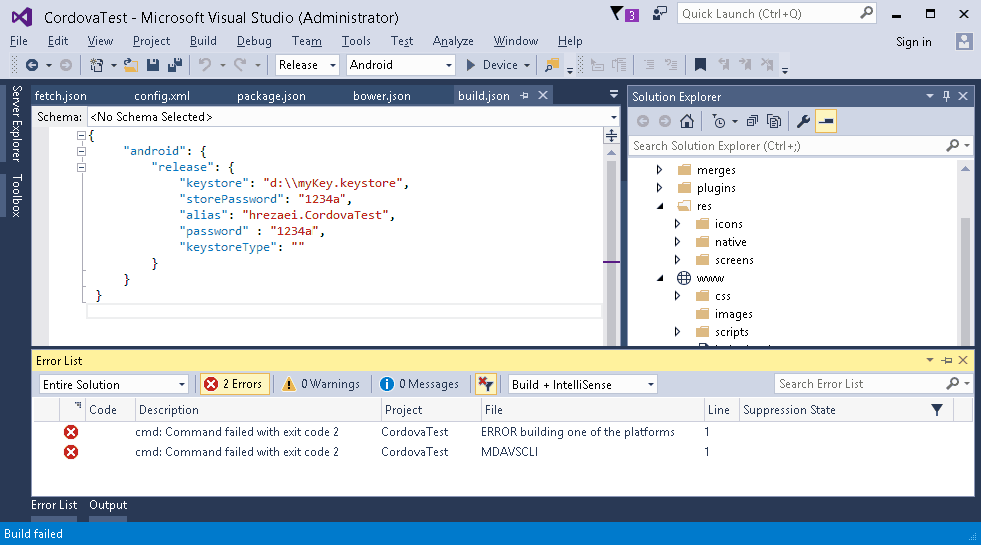Image resolution: width=981 pixels, height=545 pixels.
Task: Toggle auto-hide pin on Solution Explorer
Action: tap(947, 96)
